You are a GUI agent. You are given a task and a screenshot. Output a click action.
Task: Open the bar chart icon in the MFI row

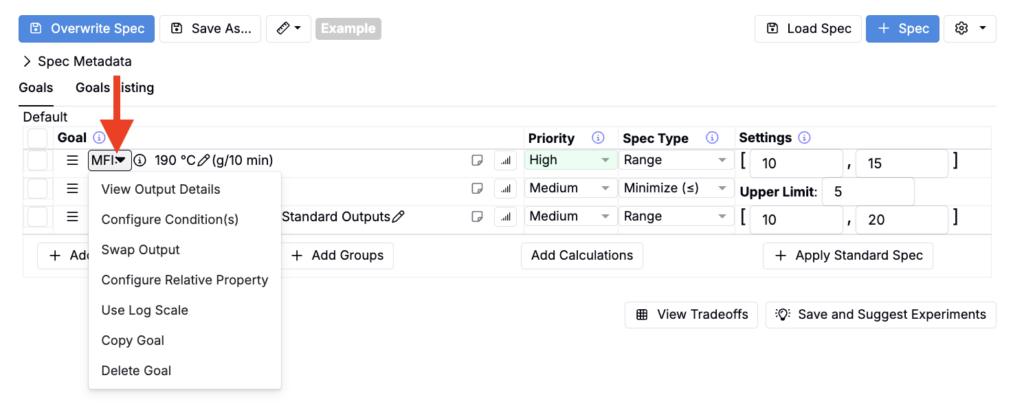(505, 160)
